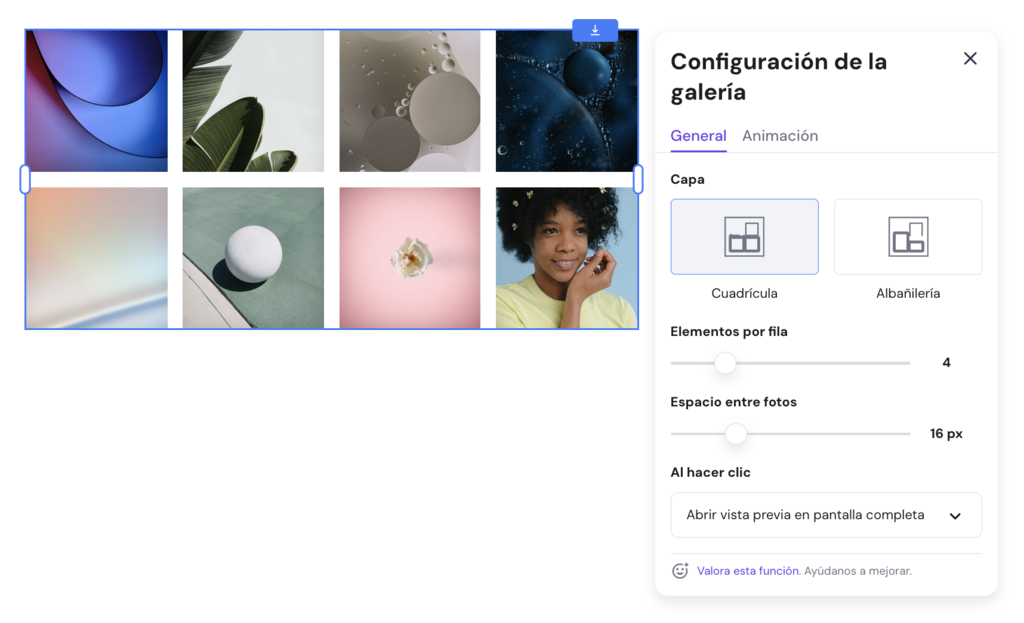The image size is (1024, 623).
Task: Switch to the Animación tab
Action: click(780, 136)
